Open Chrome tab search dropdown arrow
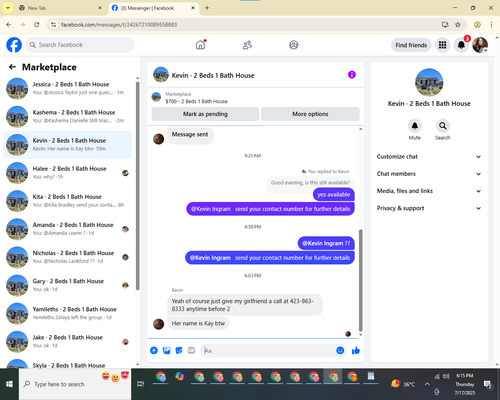 7,8
